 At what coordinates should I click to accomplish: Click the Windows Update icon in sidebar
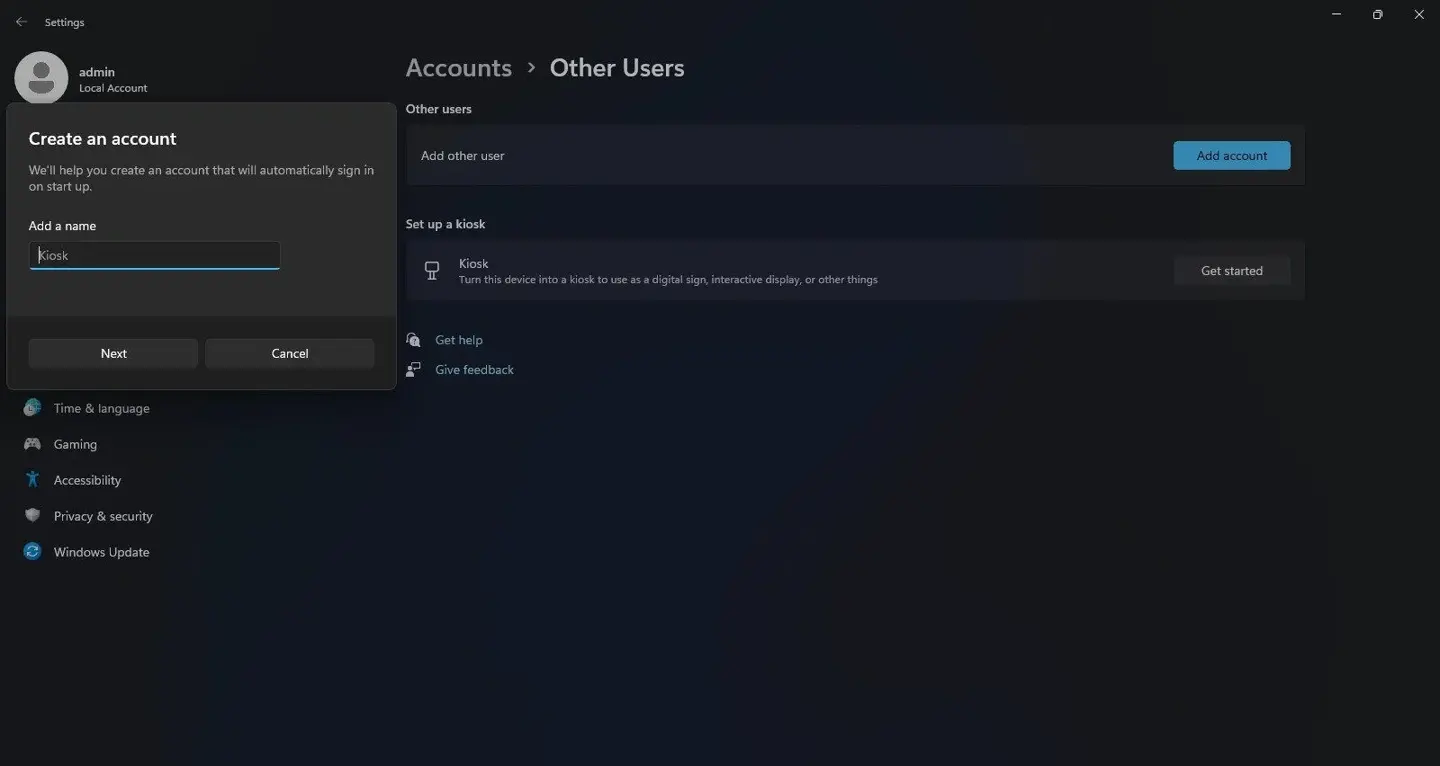tap(32, 551)
